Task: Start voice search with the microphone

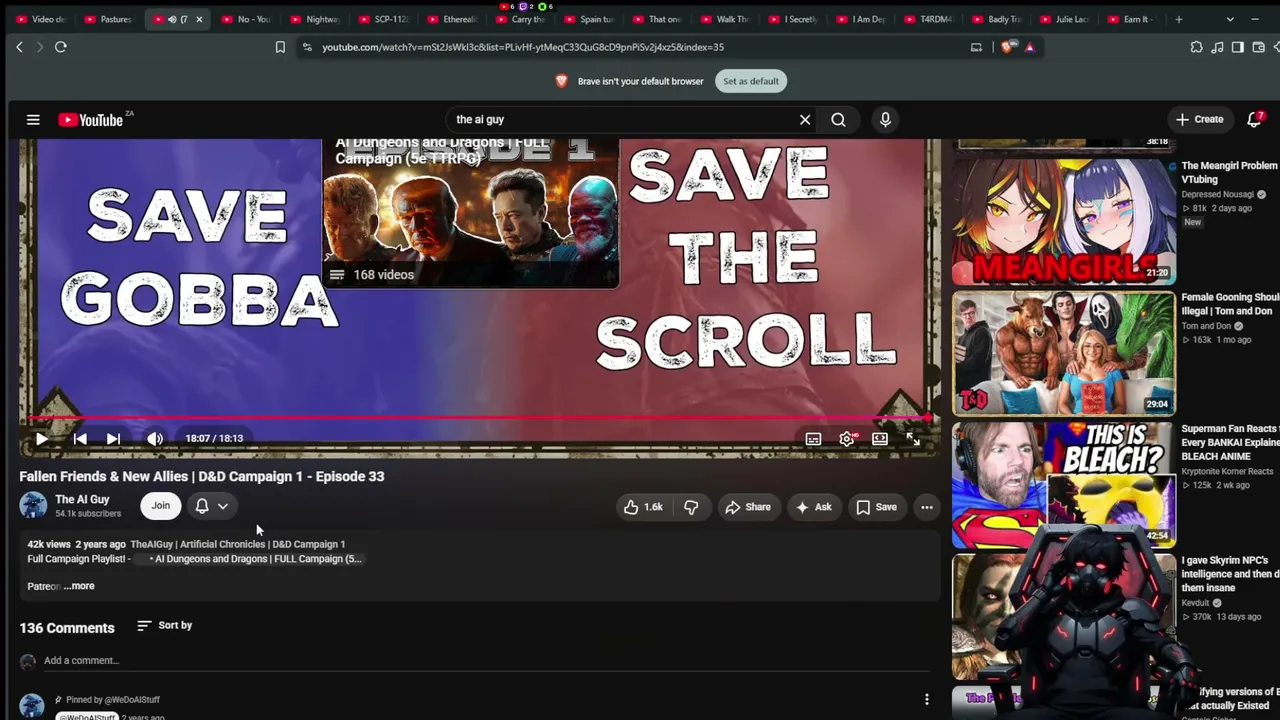Action: (x=885, y=120)
